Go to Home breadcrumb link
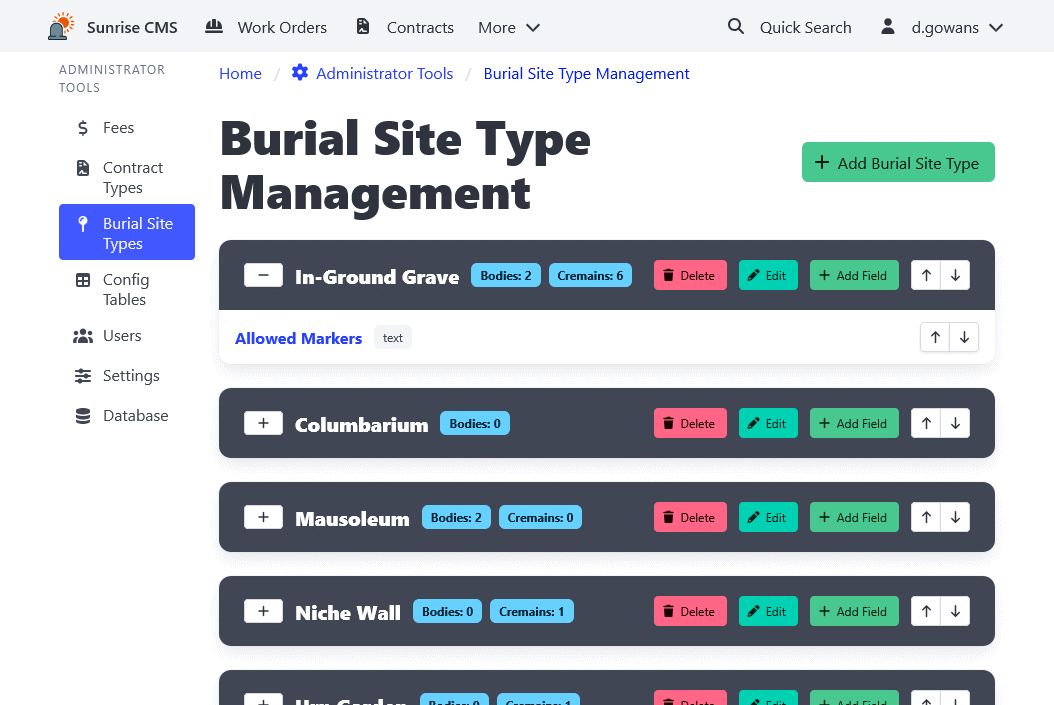The image size is (1054, 705). 240,73
